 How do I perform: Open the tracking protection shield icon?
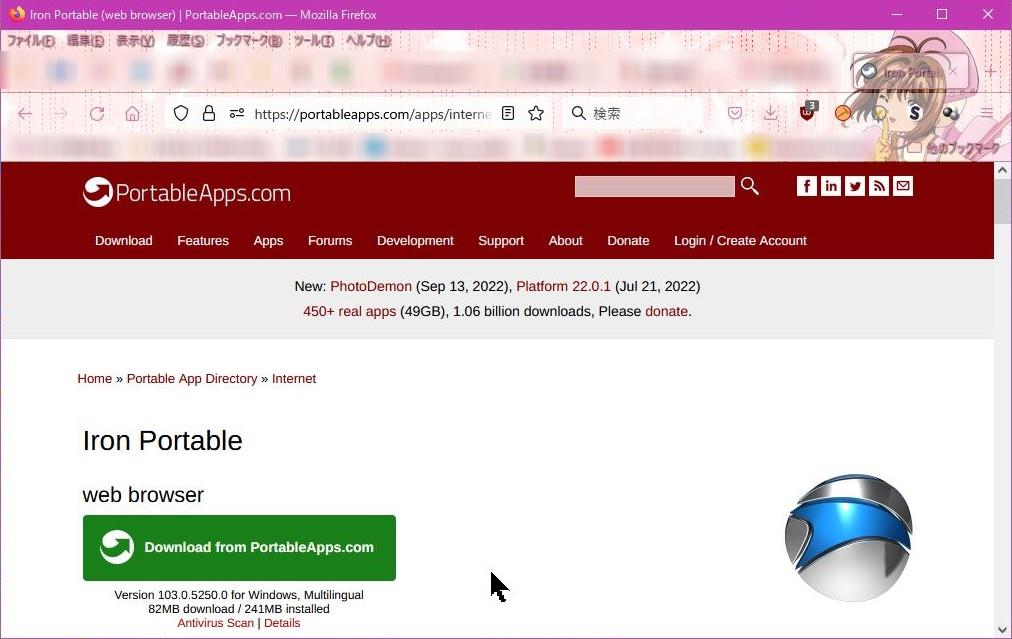pyautogui.click(x=181, y=114)
